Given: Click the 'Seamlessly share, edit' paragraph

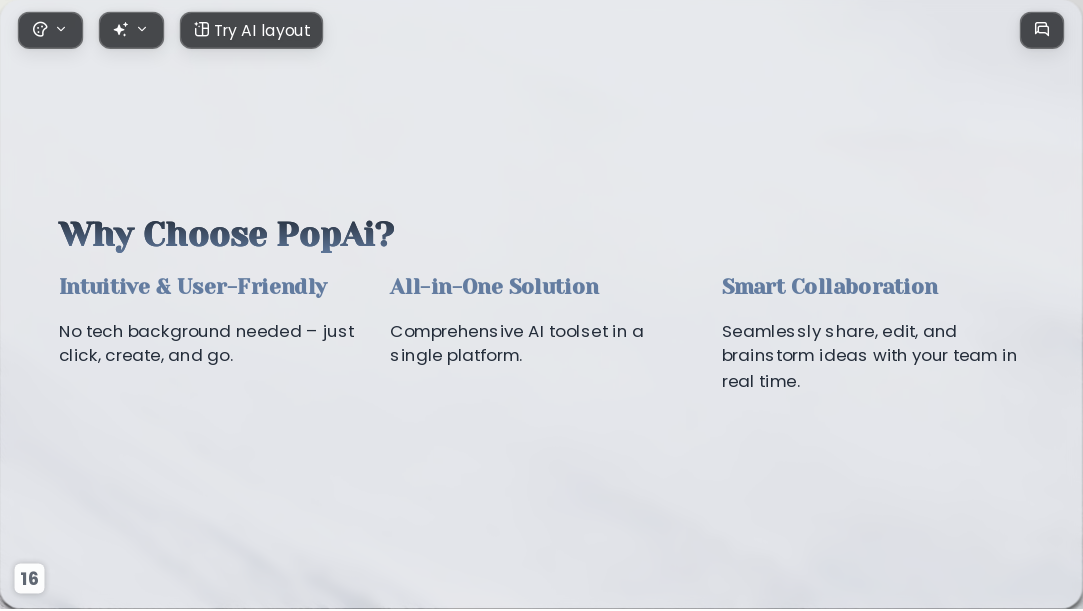Looking at the screenshot, I should point(869,356).
